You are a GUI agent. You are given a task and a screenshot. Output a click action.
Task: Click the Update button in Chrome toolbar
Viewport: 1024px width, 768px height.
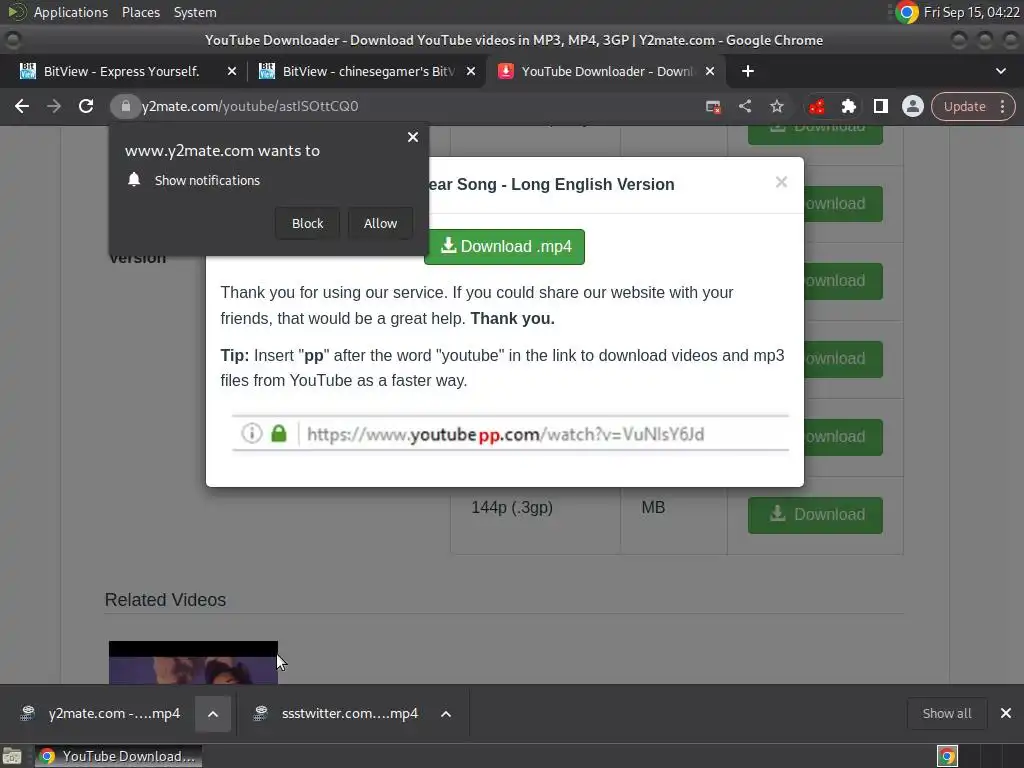tap(965, 106)
